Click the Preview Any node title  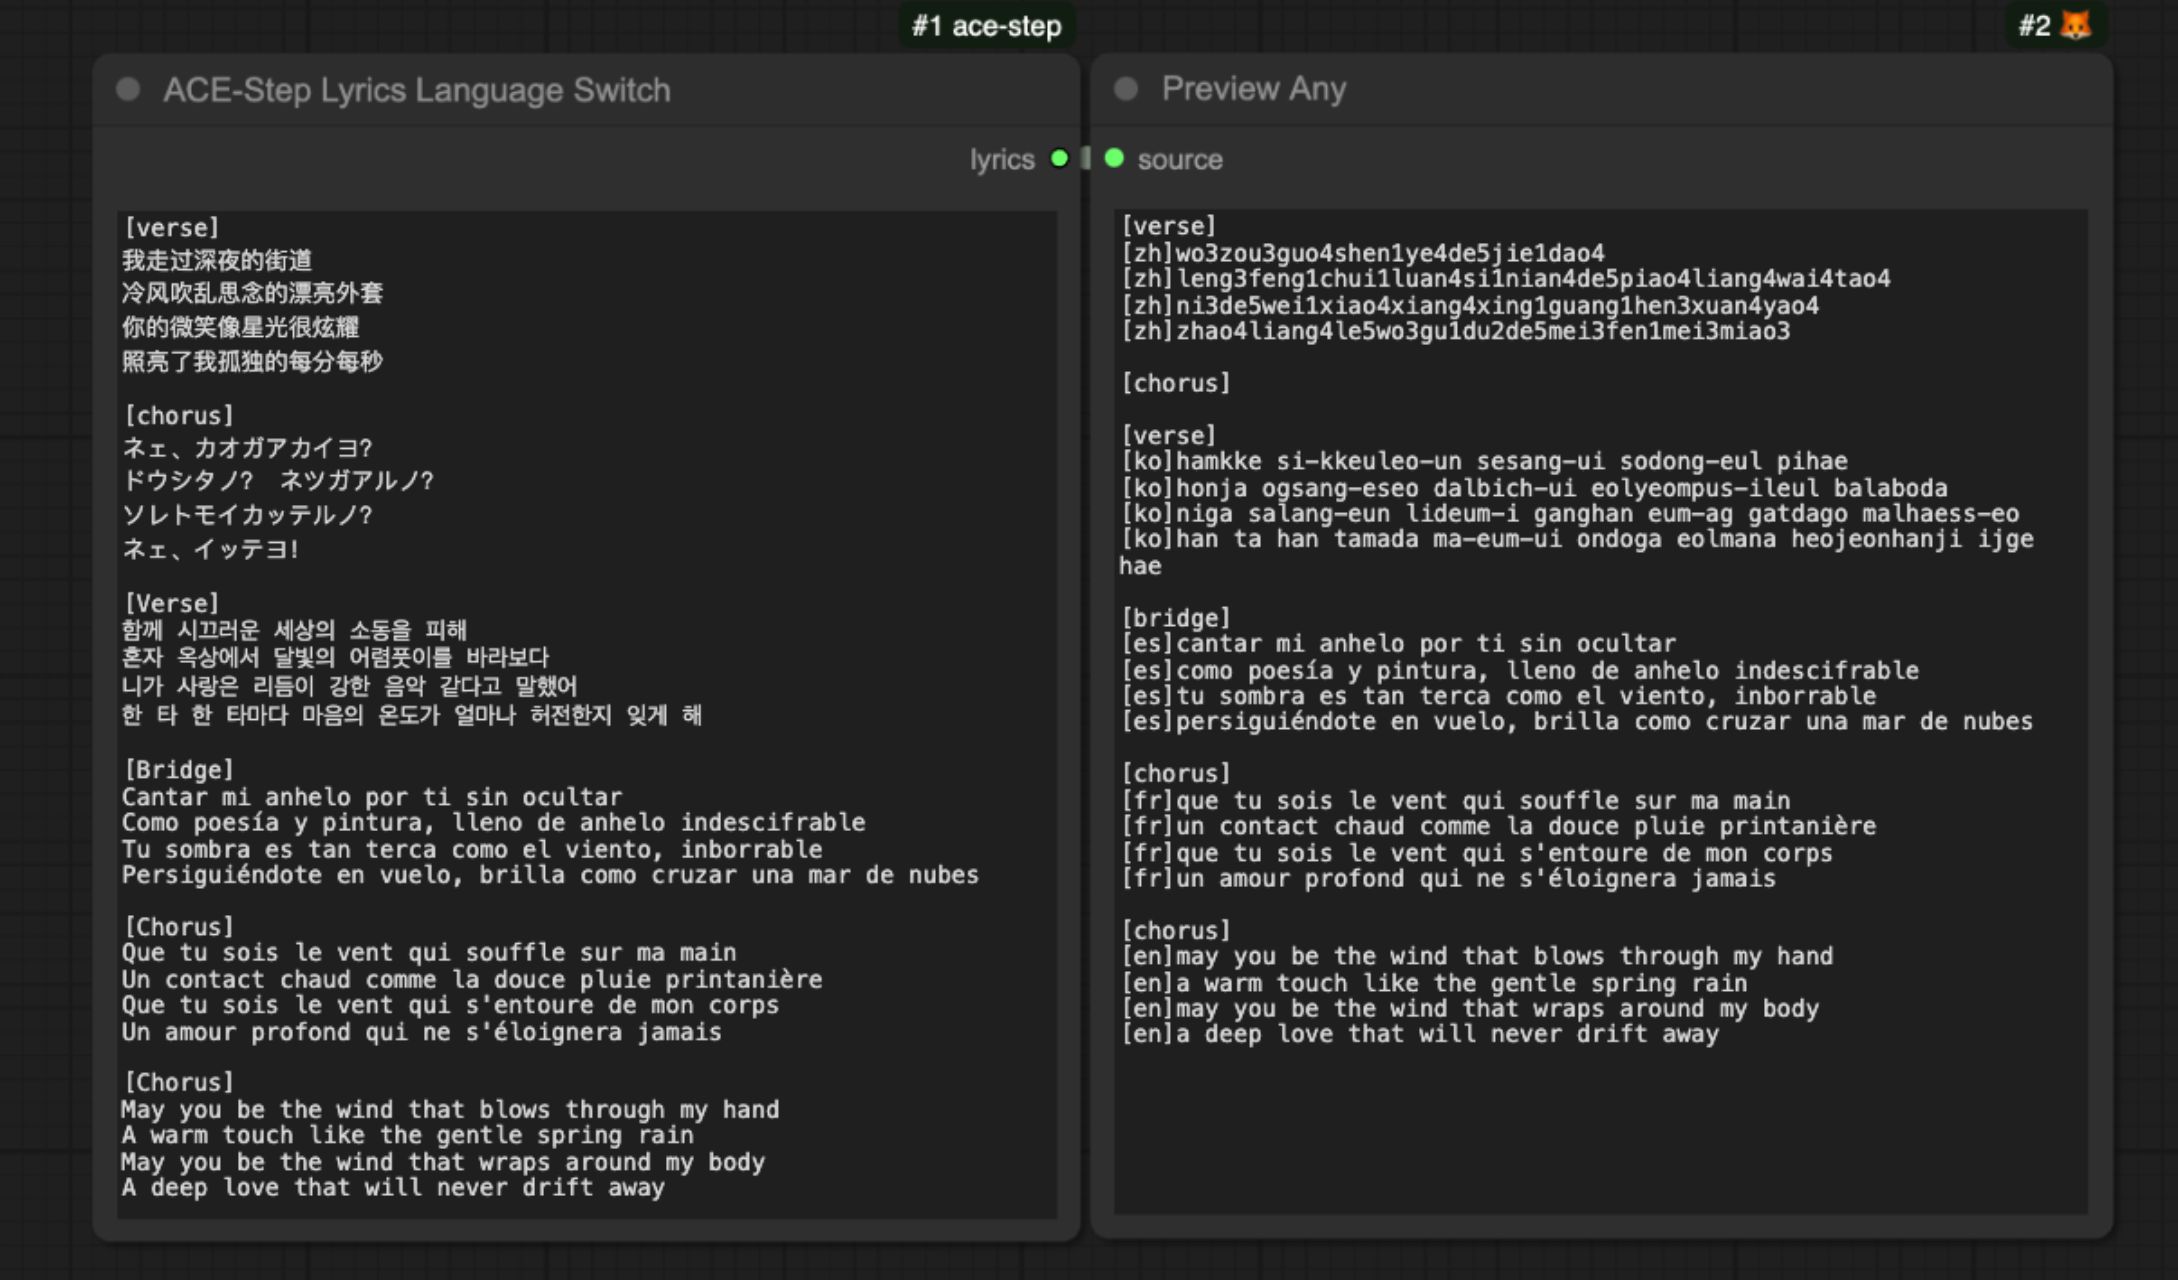tap(1254, 89)
